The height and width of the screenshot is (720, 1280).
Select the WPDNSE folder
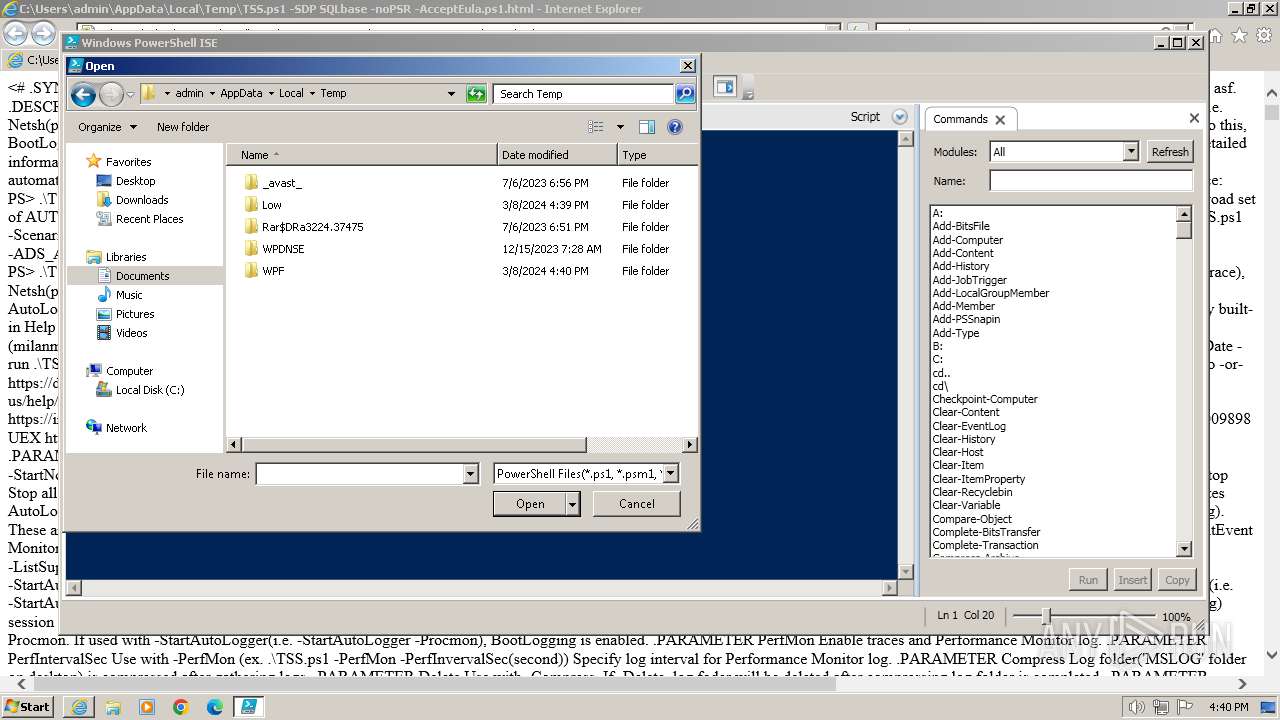coord(283,249)
